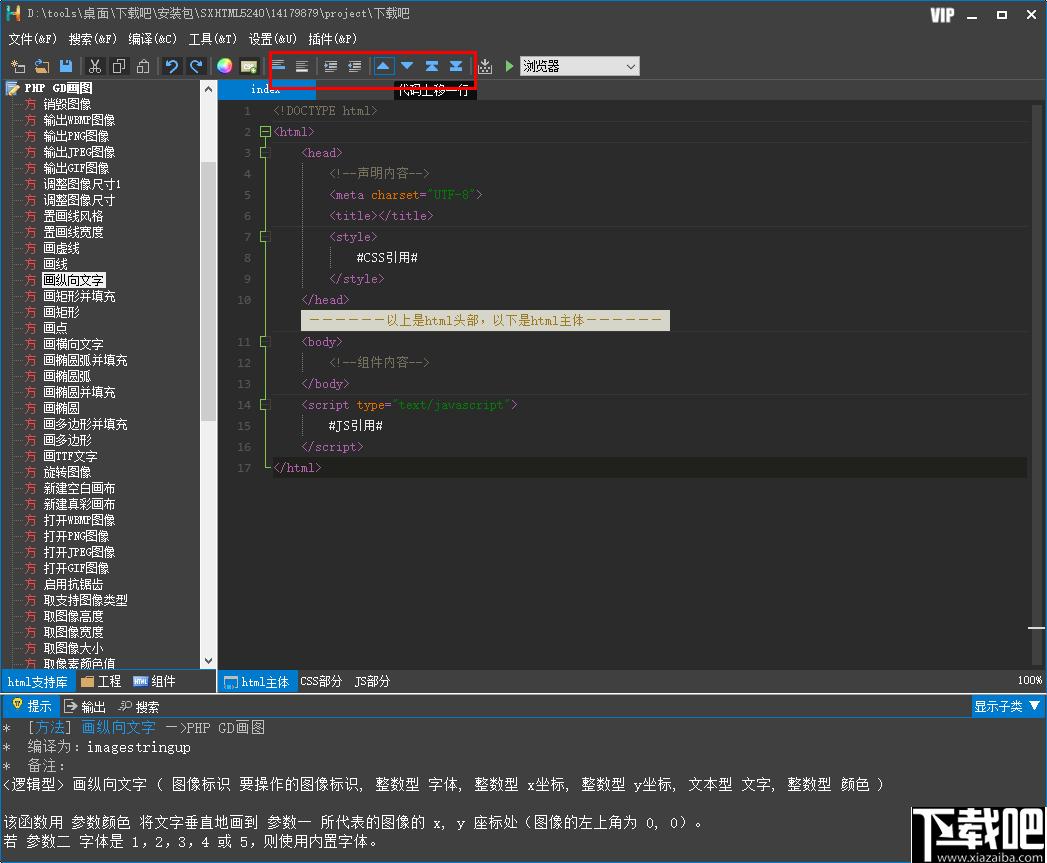The image size is (1047, 863).
Task: Select the 提示 output tab
Action: click(31, 706)
